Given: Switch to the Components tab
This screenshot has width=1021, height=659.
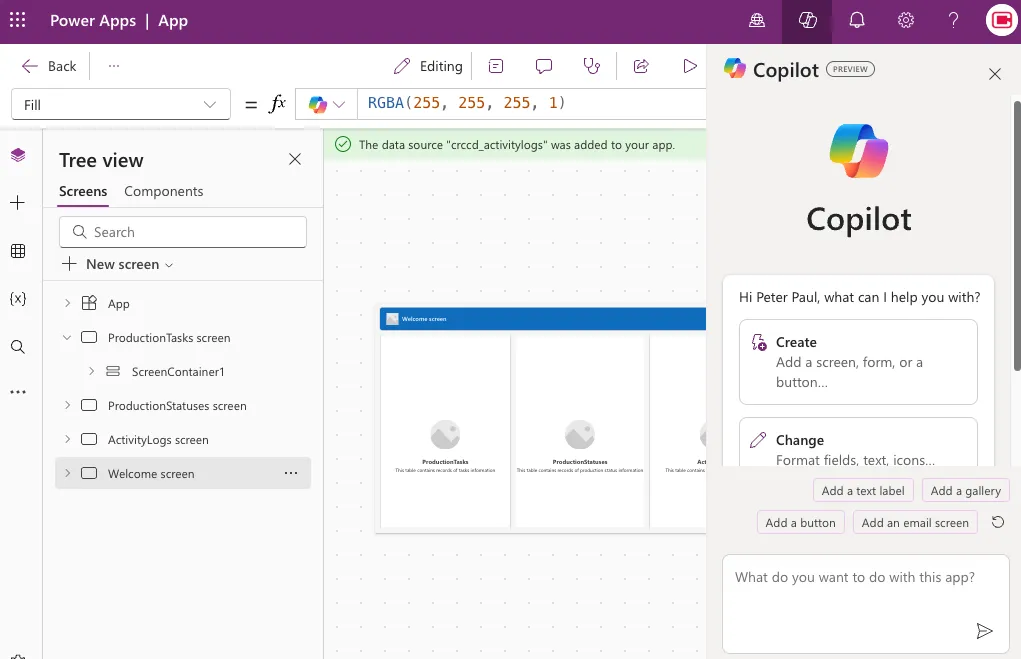Looking at the screenshot, I should [x=163, y=191].
